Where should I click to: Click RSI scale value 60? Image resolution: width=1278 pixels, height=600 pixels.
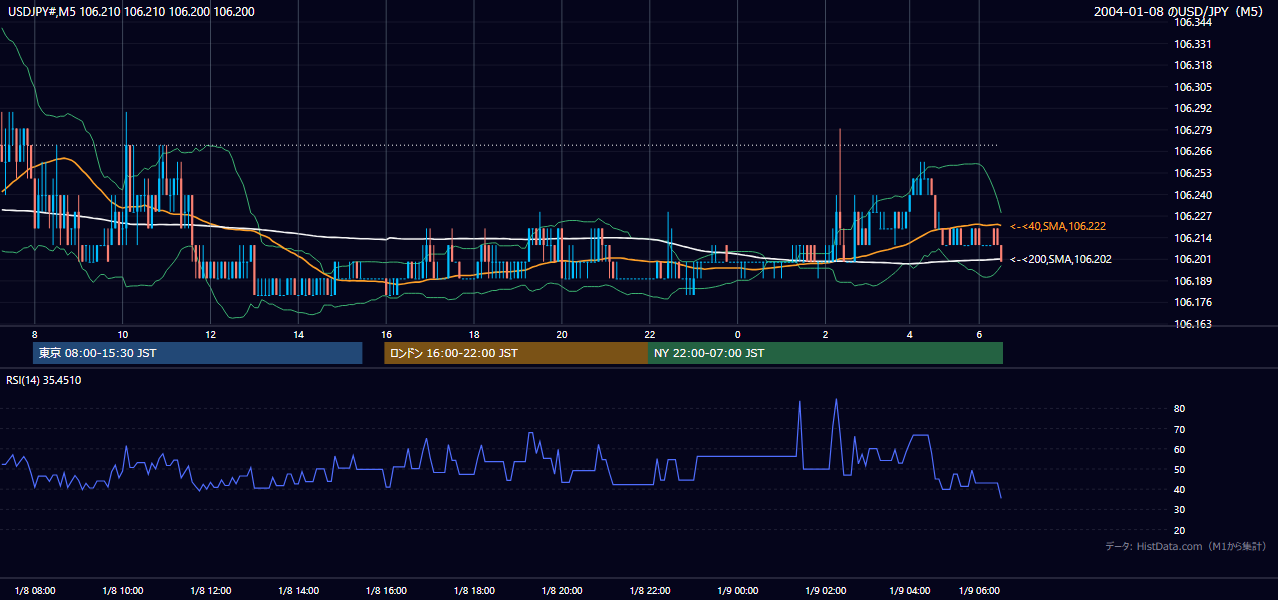coord(1180,449)
